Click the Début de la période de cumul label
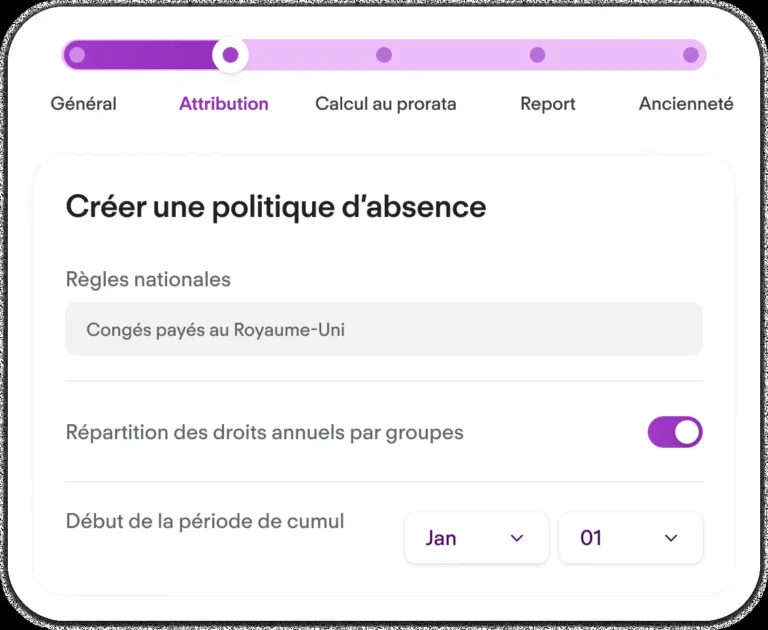The width and height of the screenshot is (768, 630). (x=205, y=521)
